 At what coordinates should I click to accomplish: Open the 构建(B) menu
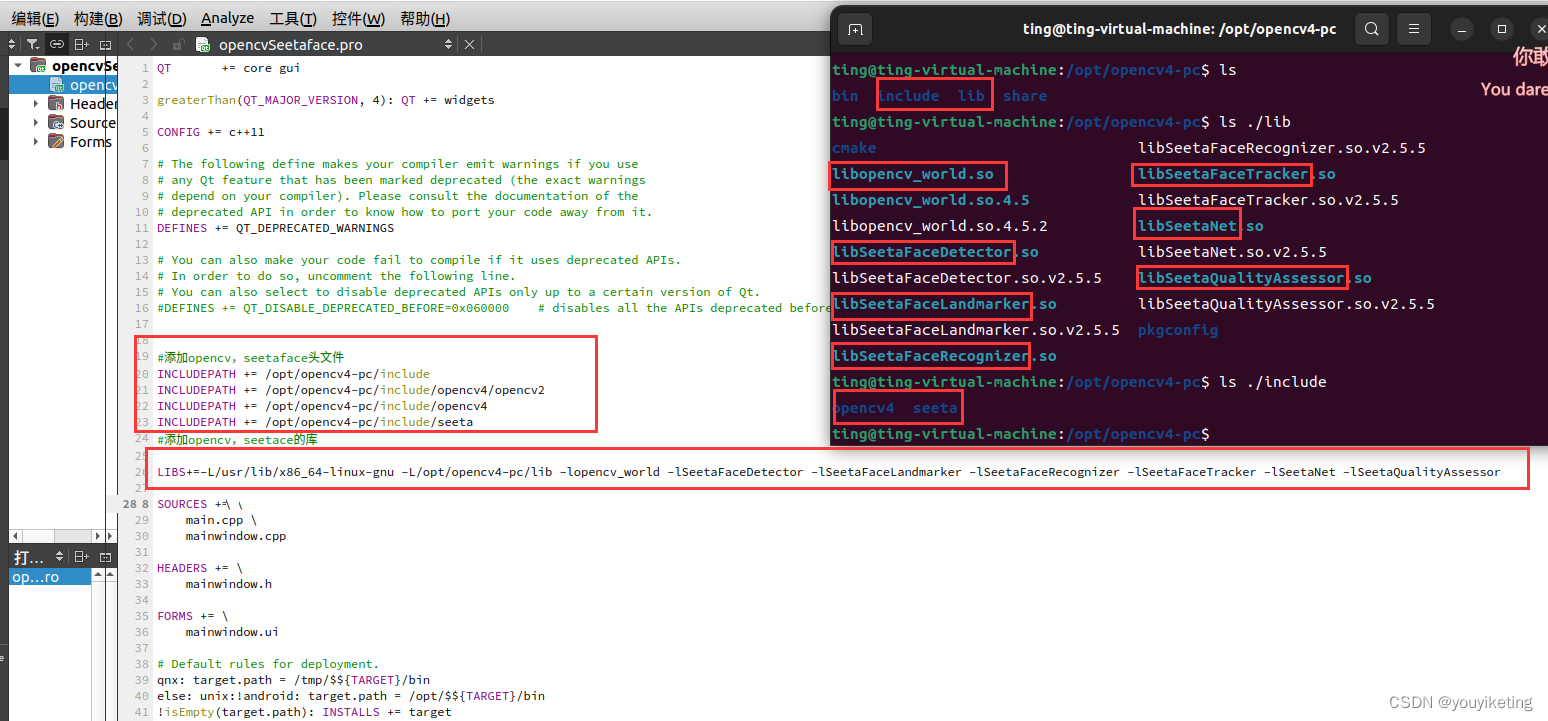[98, 18]
